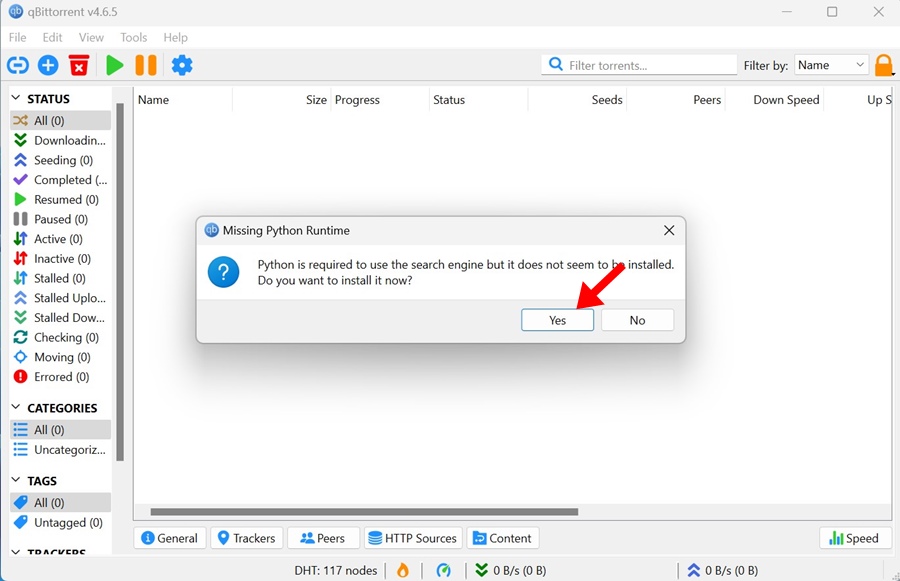Select All (0) under TAGS
Screen dimensions: 900x581
60,502
